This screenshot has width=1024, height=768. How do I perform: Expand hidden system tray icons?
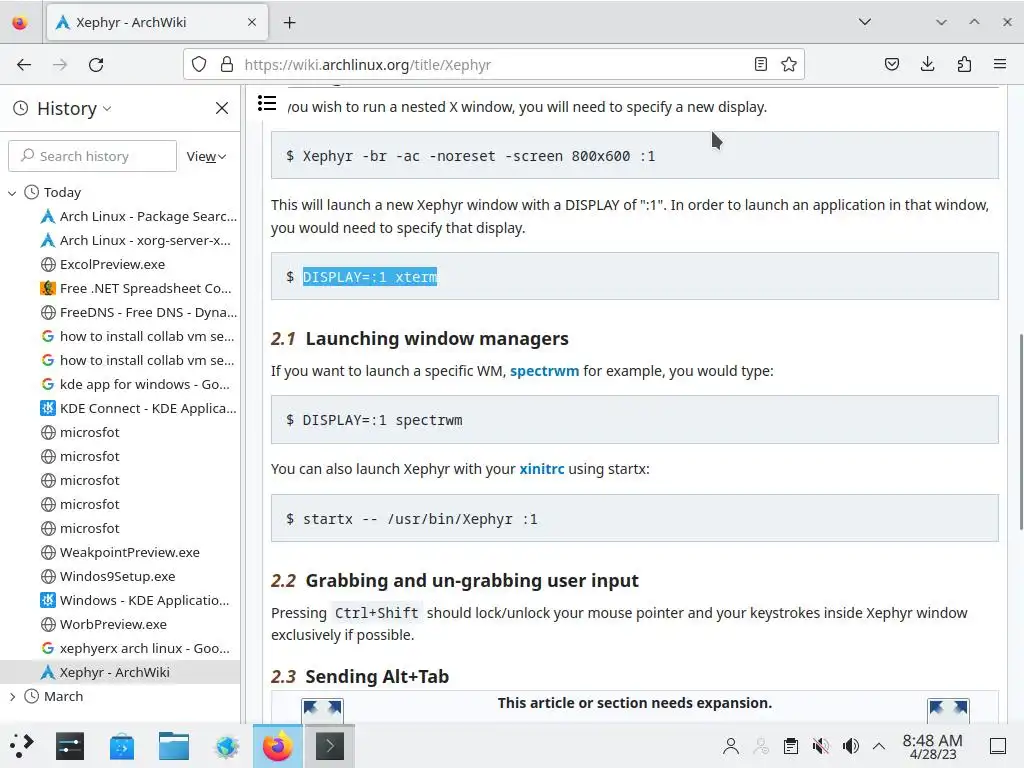(879, 746)
